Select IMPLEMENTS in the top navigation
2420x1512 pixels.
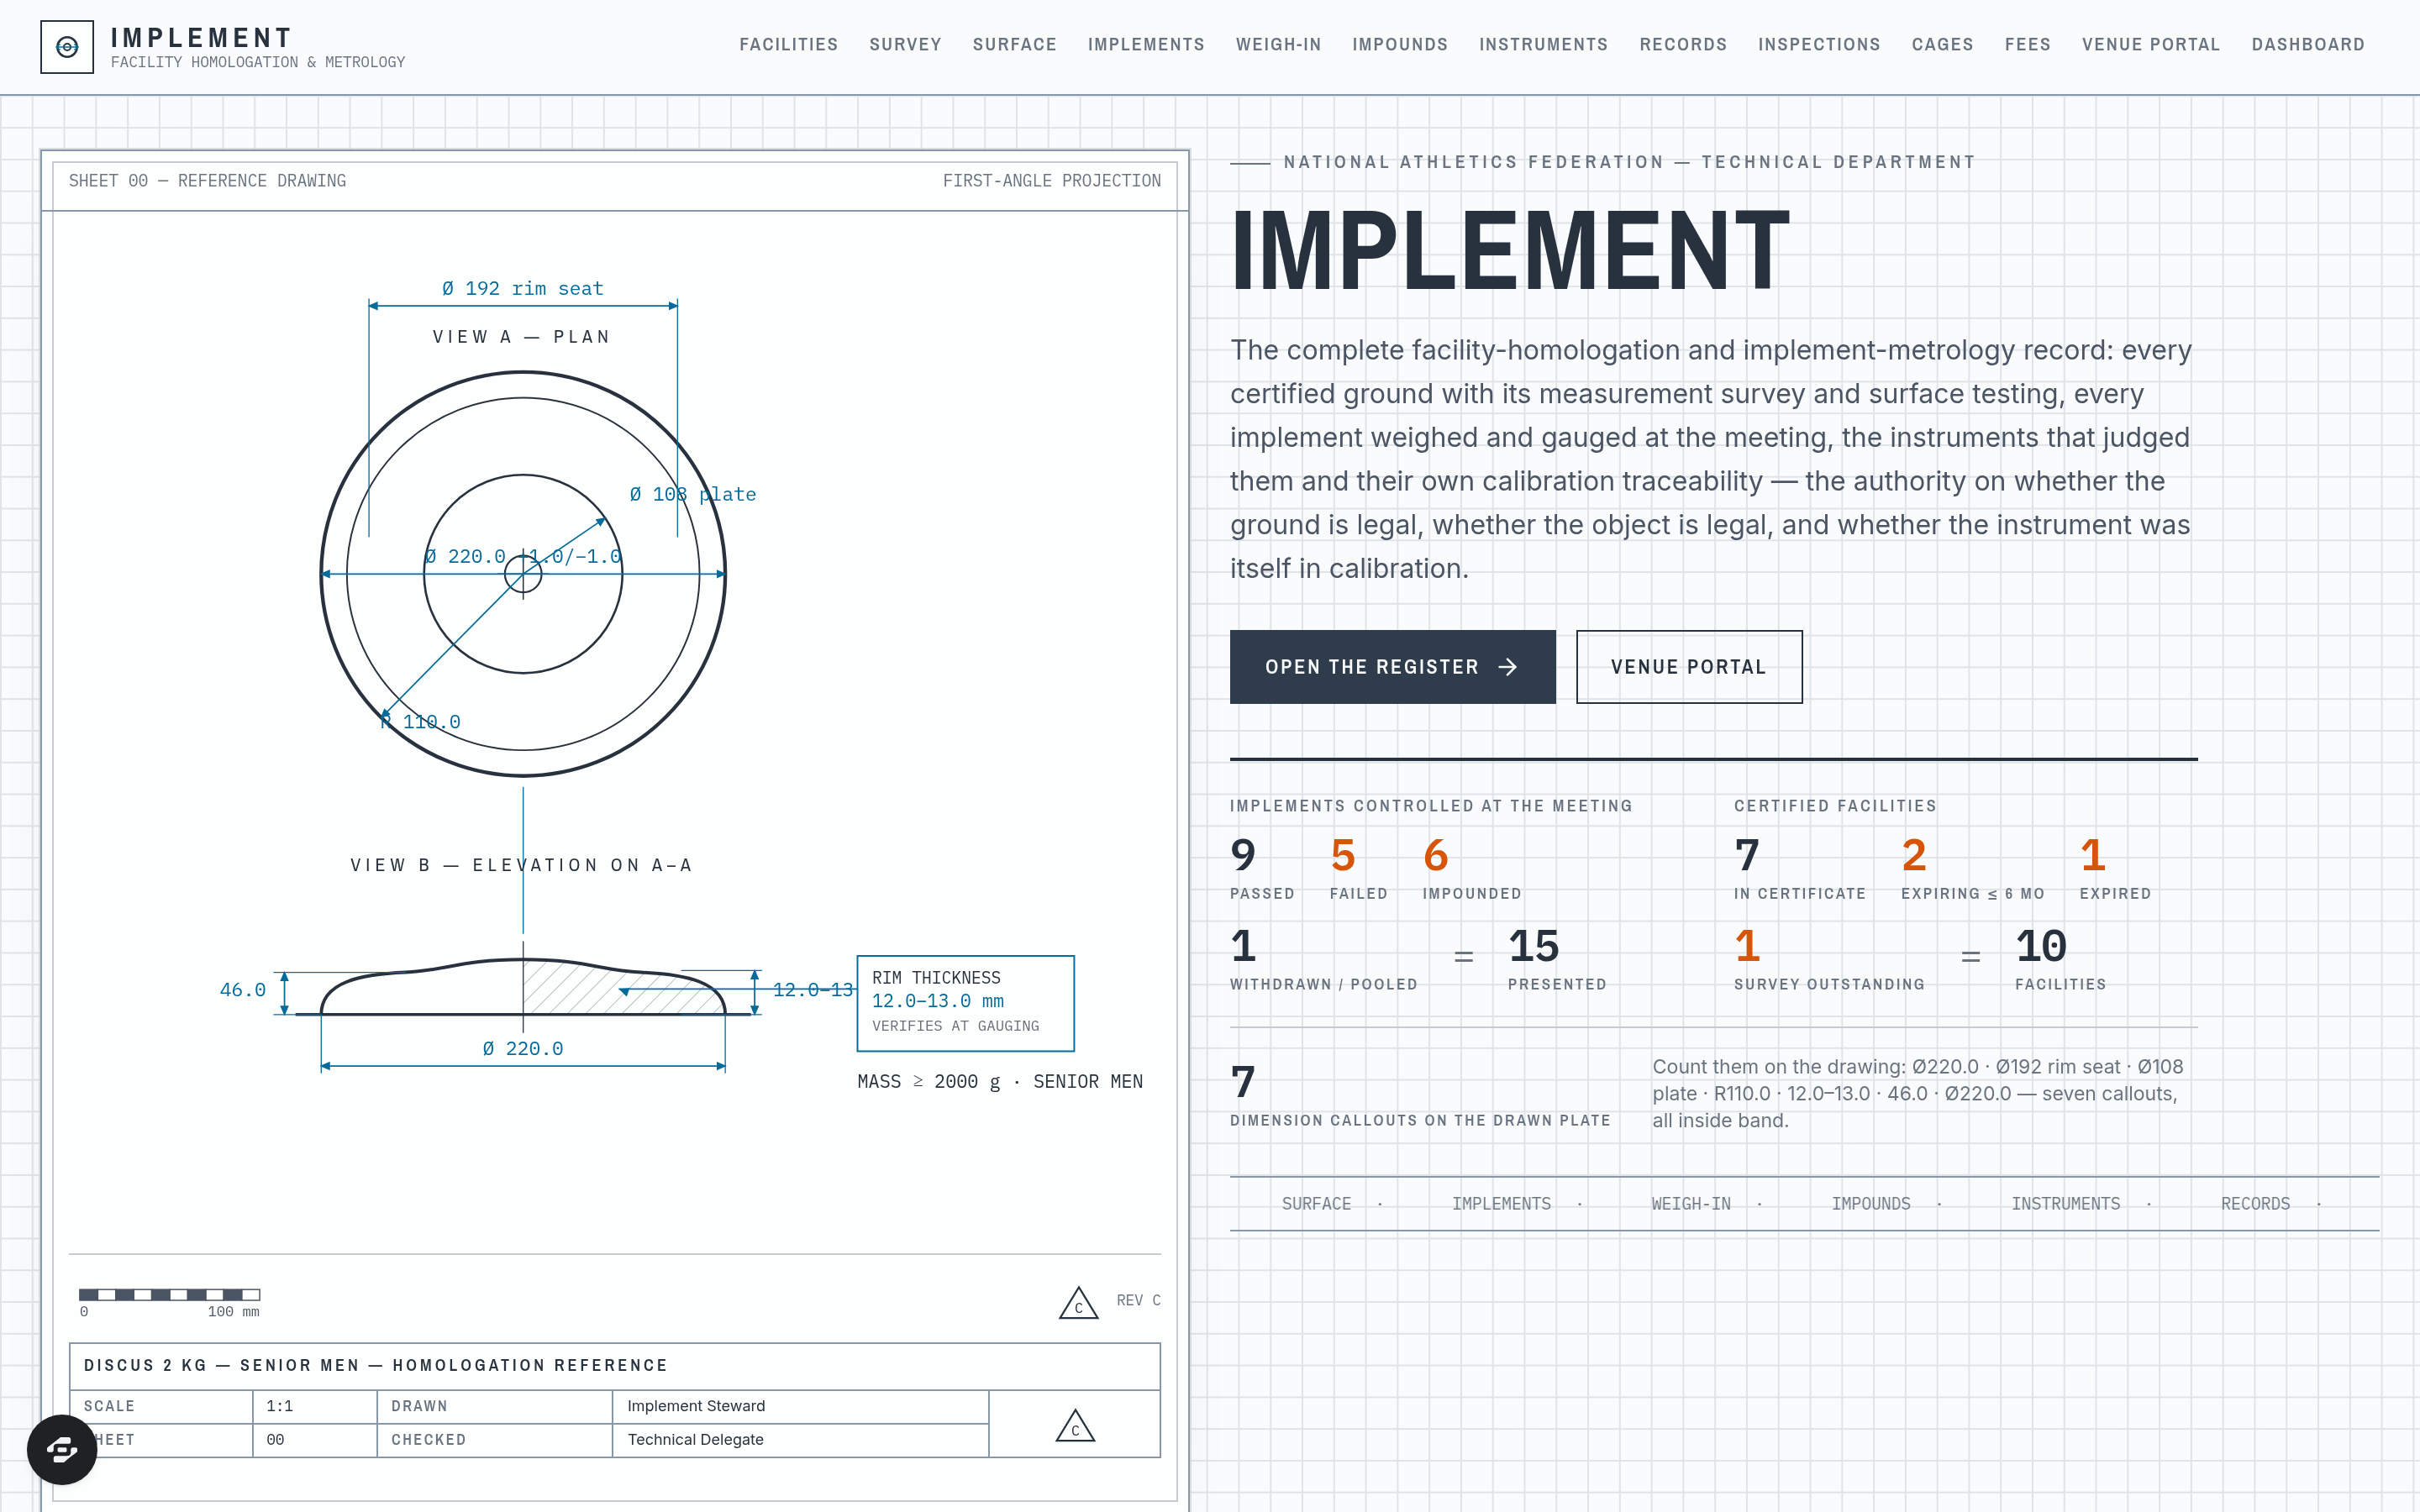click(x=1146, y=45)
